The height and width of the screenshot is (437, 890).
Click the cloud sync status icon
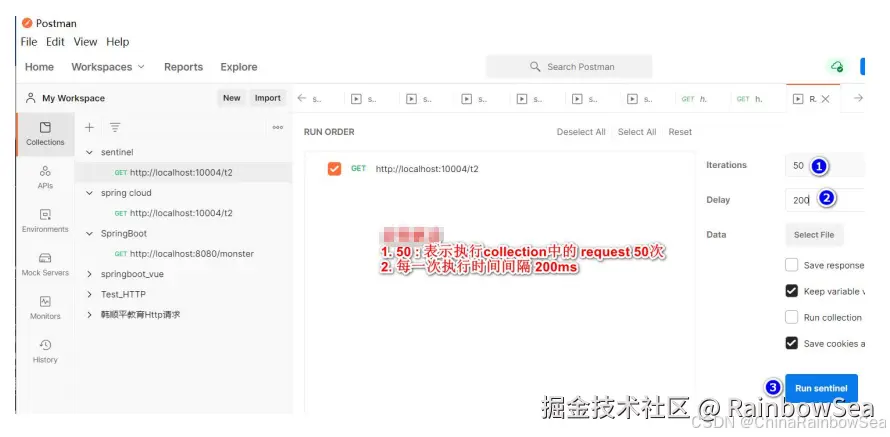837,66
